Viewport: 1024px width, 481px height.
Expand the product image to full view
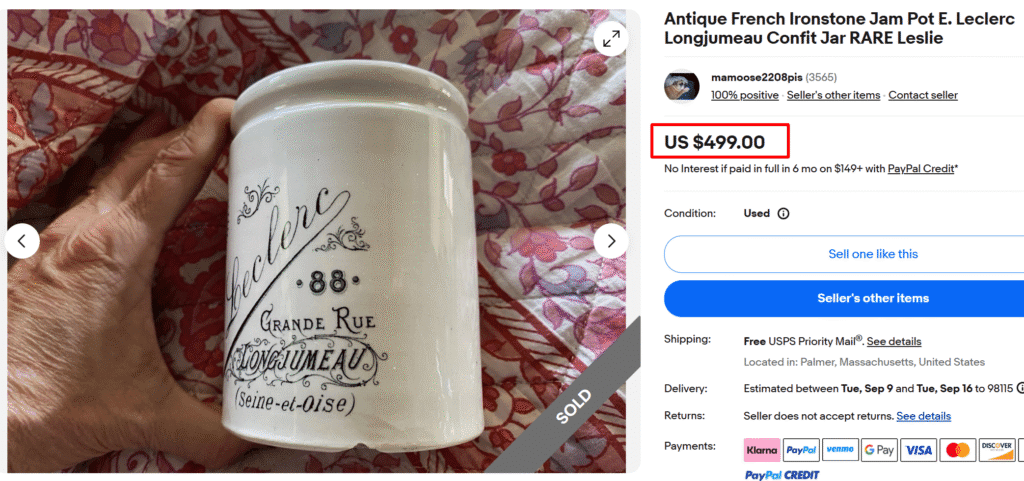click(x=610, y=39)
